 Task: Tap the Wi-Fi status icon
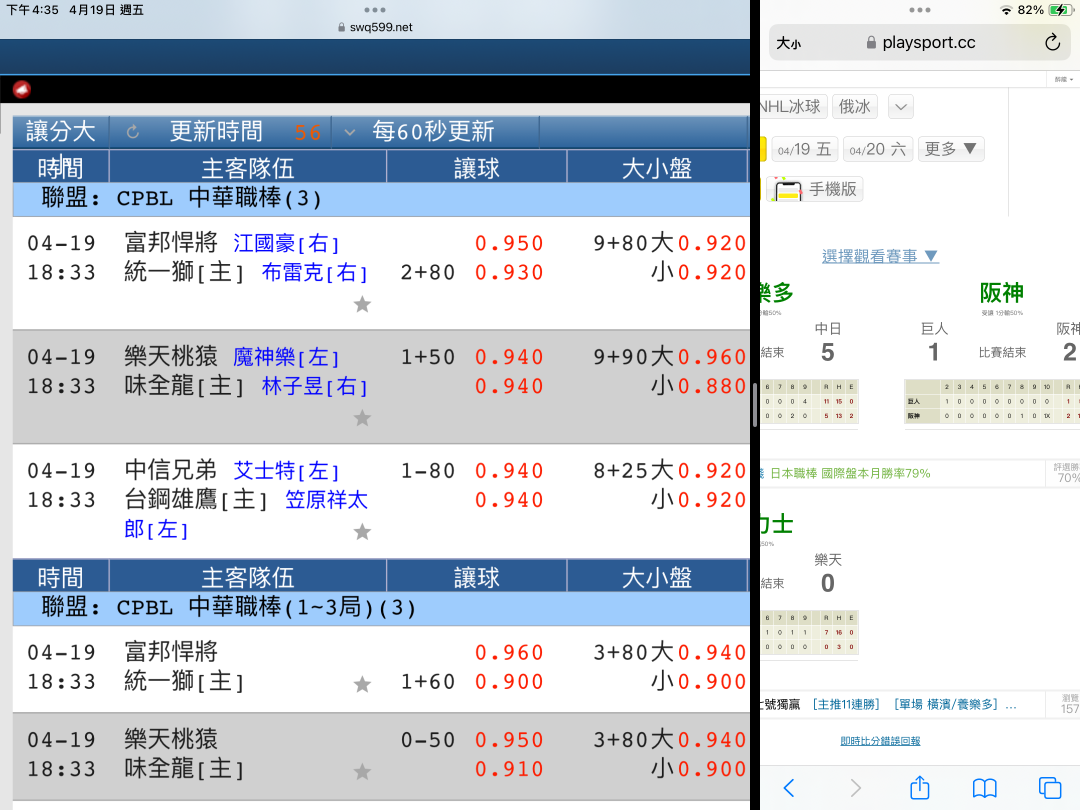(x=1006, y=10)
